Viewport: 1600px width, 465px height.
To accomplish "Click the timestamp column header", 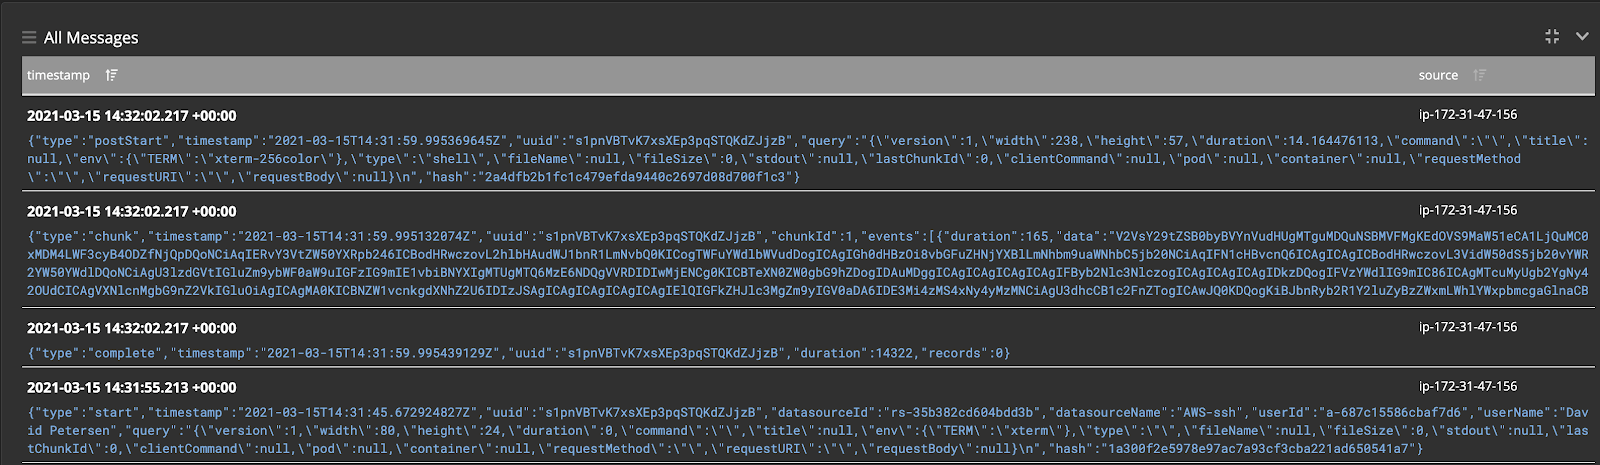I will coord(58,75).
